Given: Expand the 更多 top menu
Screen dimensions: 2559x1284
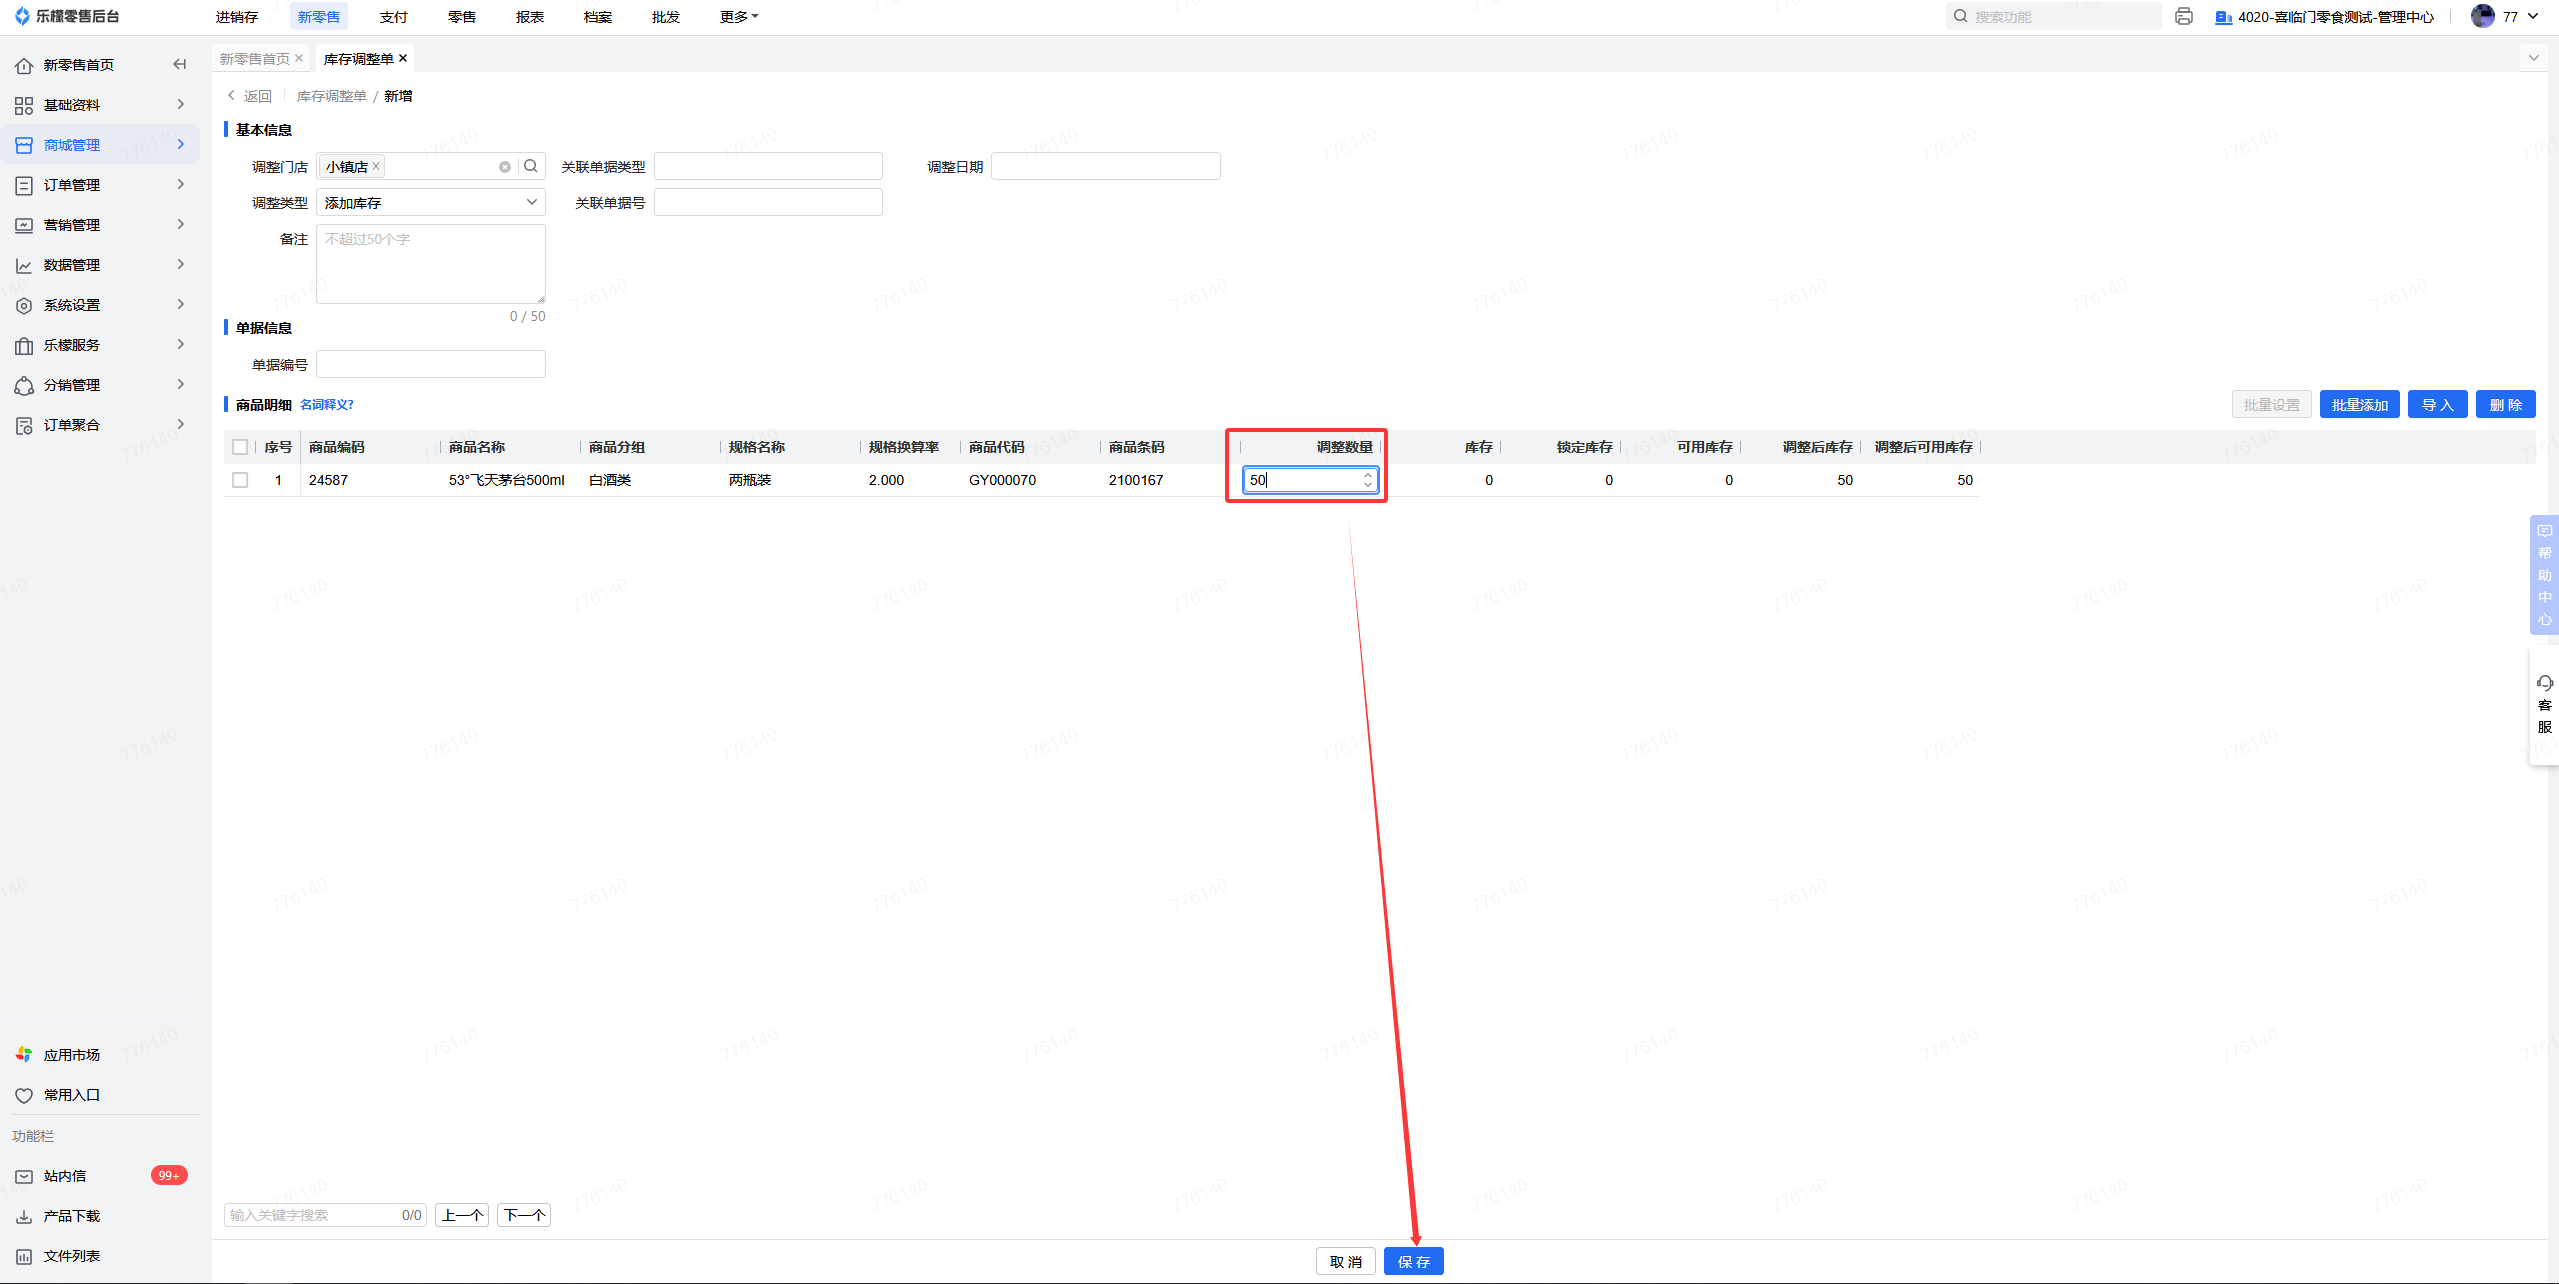Looking at the screenshot, I should (738, 17).
